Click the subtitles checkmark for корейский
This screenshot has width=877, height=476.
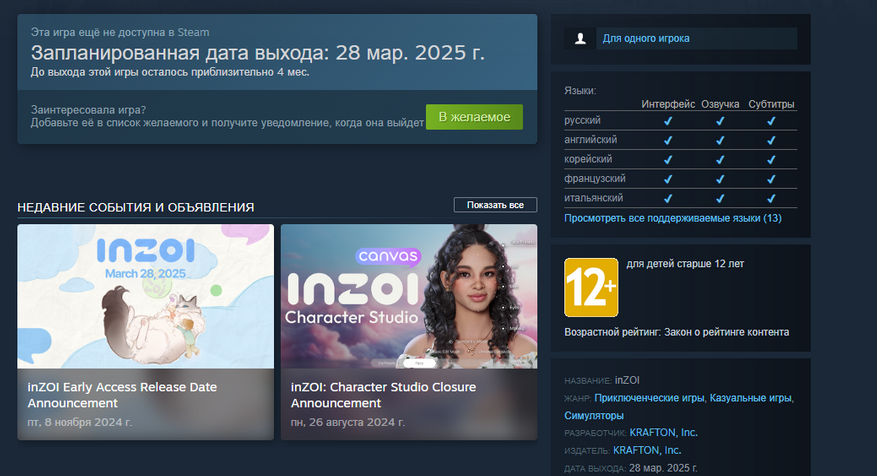click(771, 159)
